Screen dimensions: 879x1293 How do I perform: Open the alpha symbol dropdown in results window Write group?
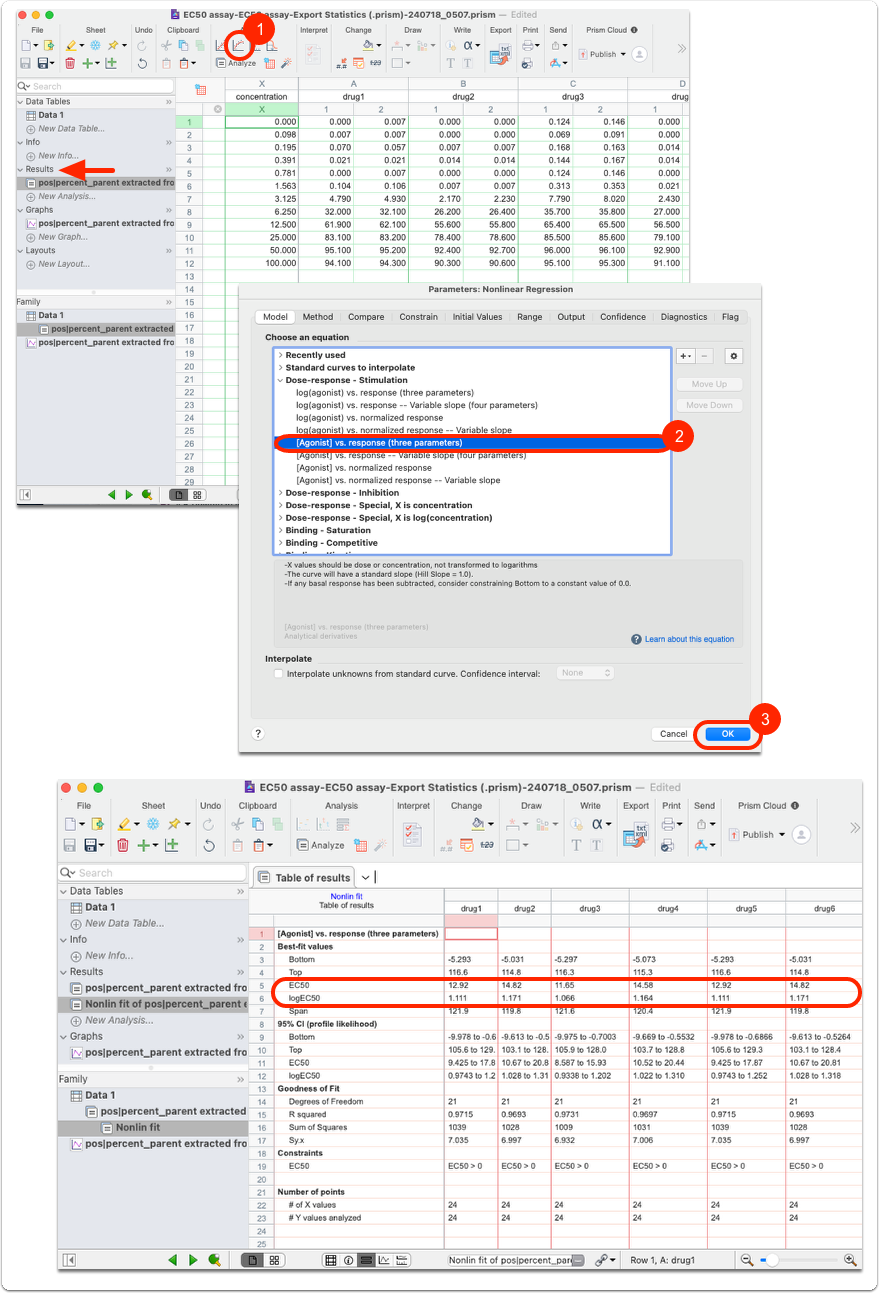point(601,824)
